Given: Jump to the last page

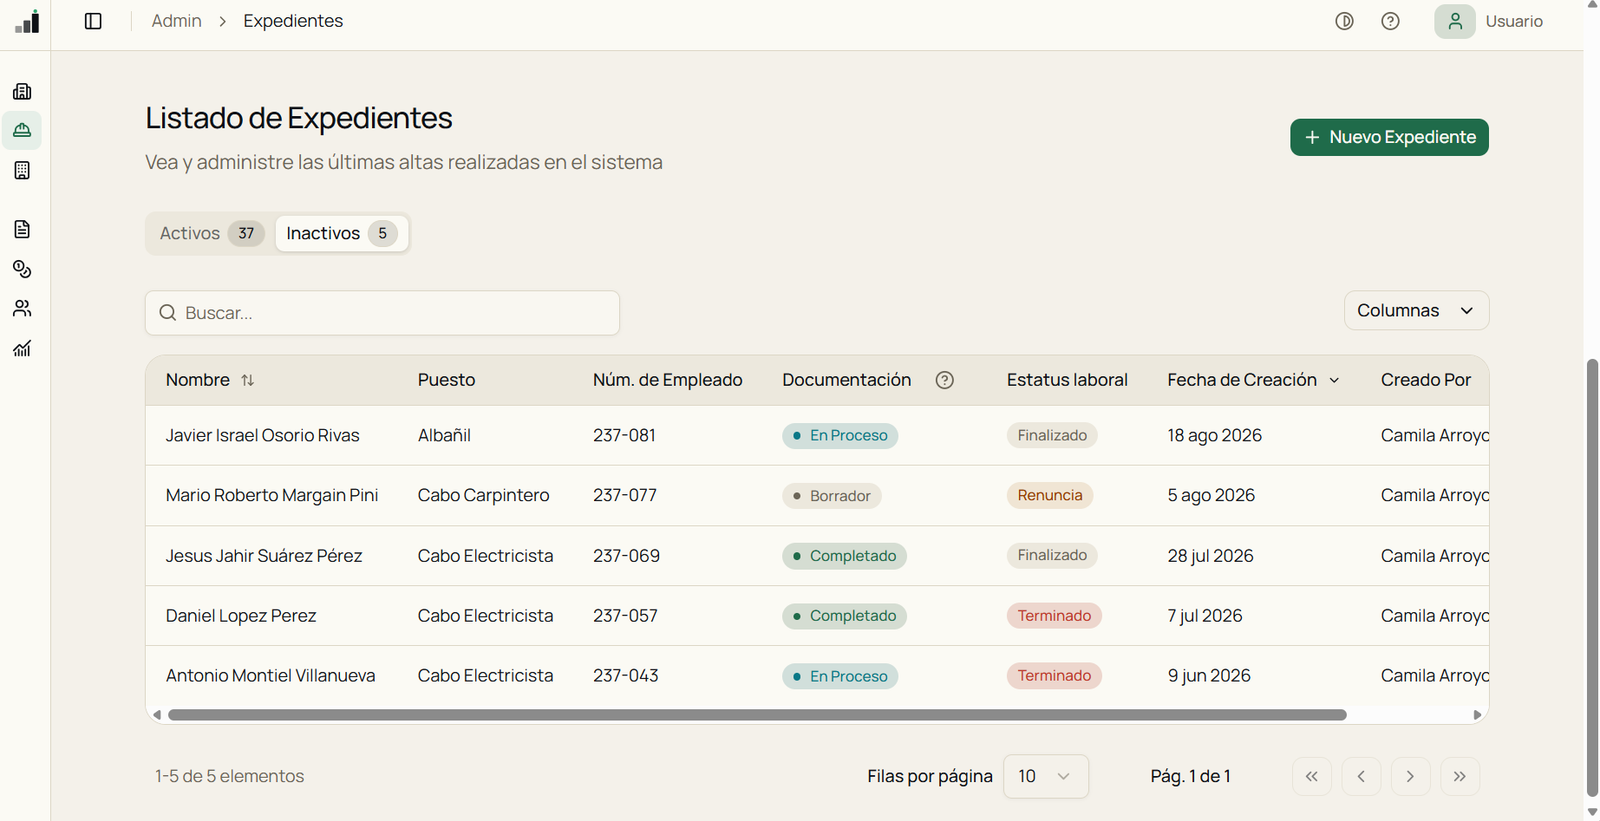Looking at the screenshot, I should 1460,776.
